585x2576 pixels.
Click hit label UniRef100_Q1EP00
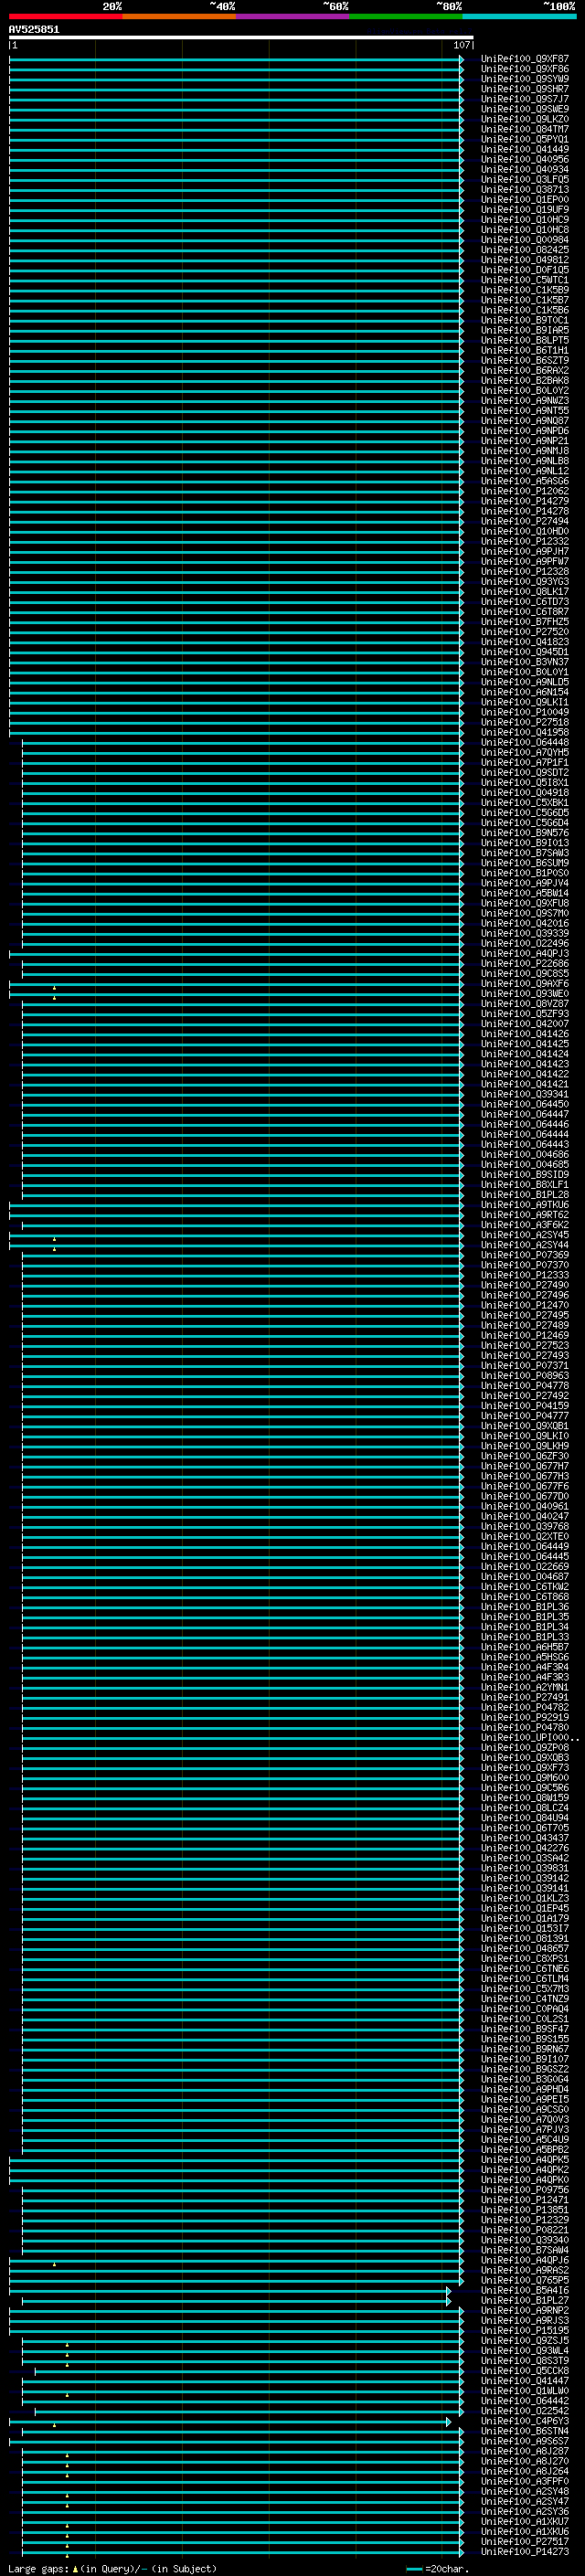[x=525, y=199]
